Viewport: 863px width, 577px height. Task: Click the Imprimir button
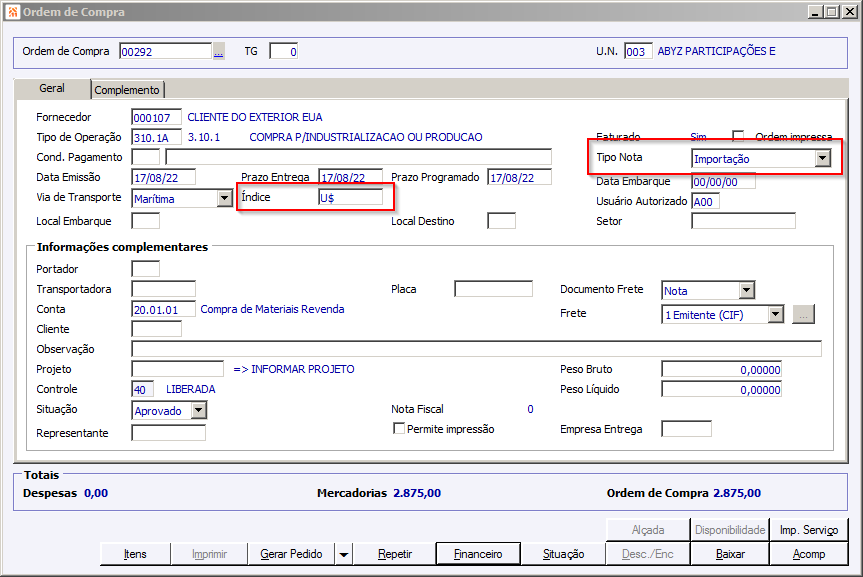[x=209, y=554]
